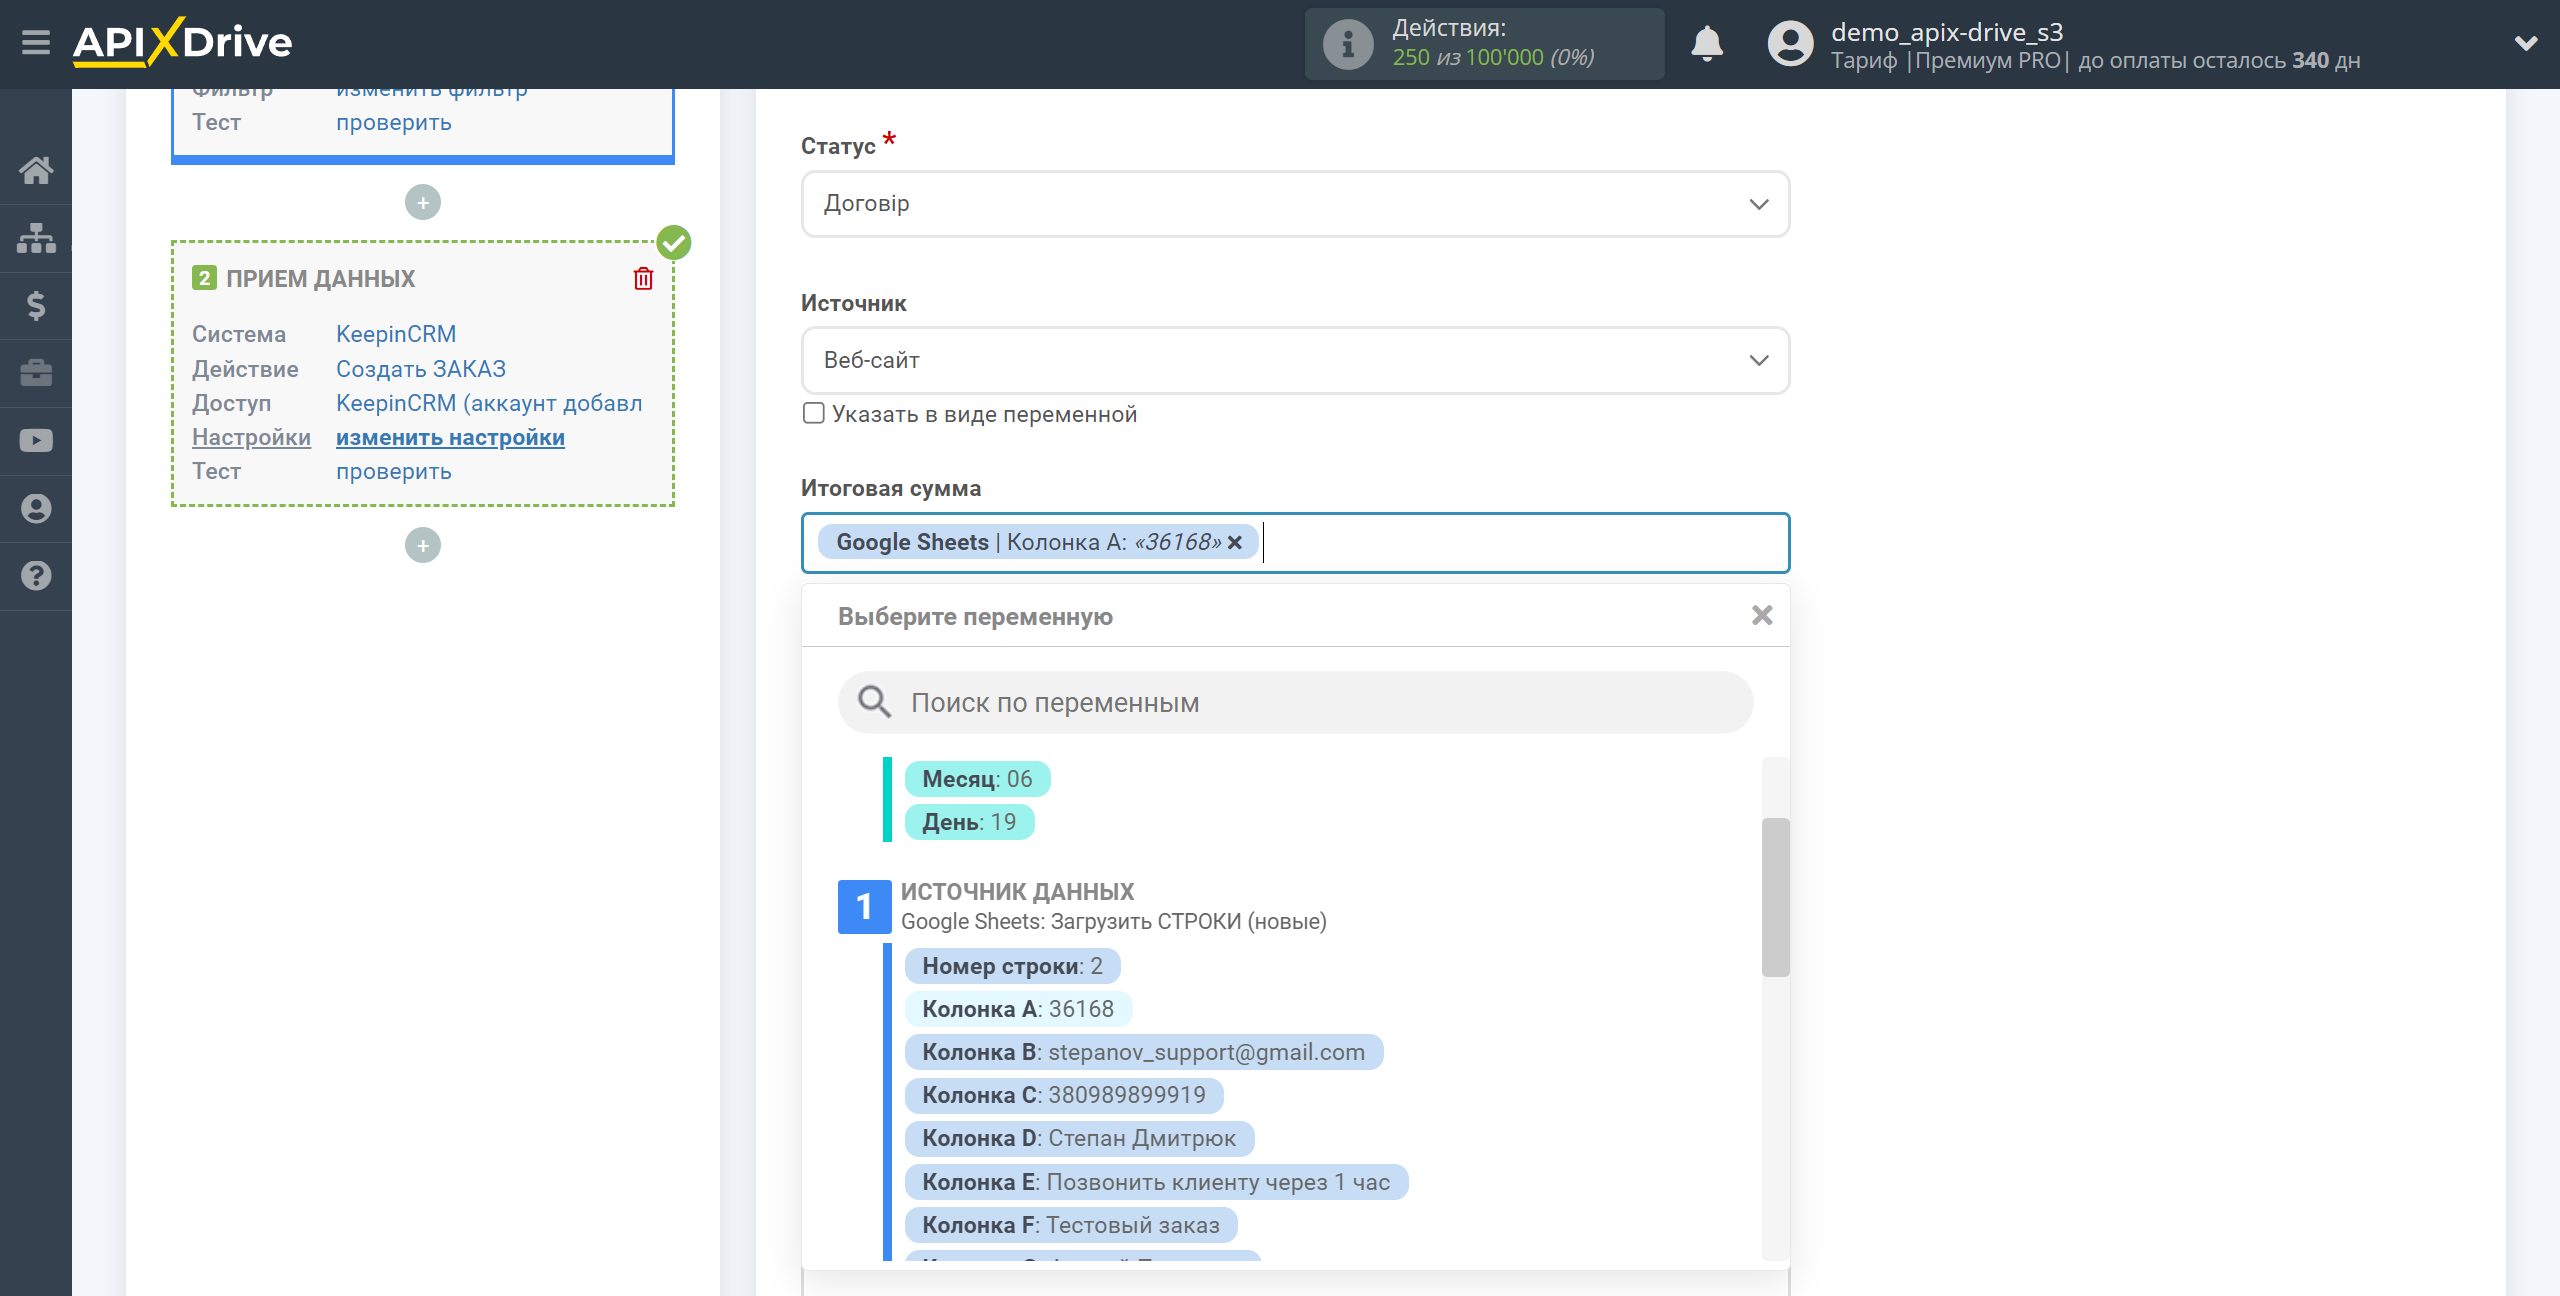2560x1296 pixels.
Task: Select variable Колонка D: Степан Дмитрюк
Action: 1079,1138
